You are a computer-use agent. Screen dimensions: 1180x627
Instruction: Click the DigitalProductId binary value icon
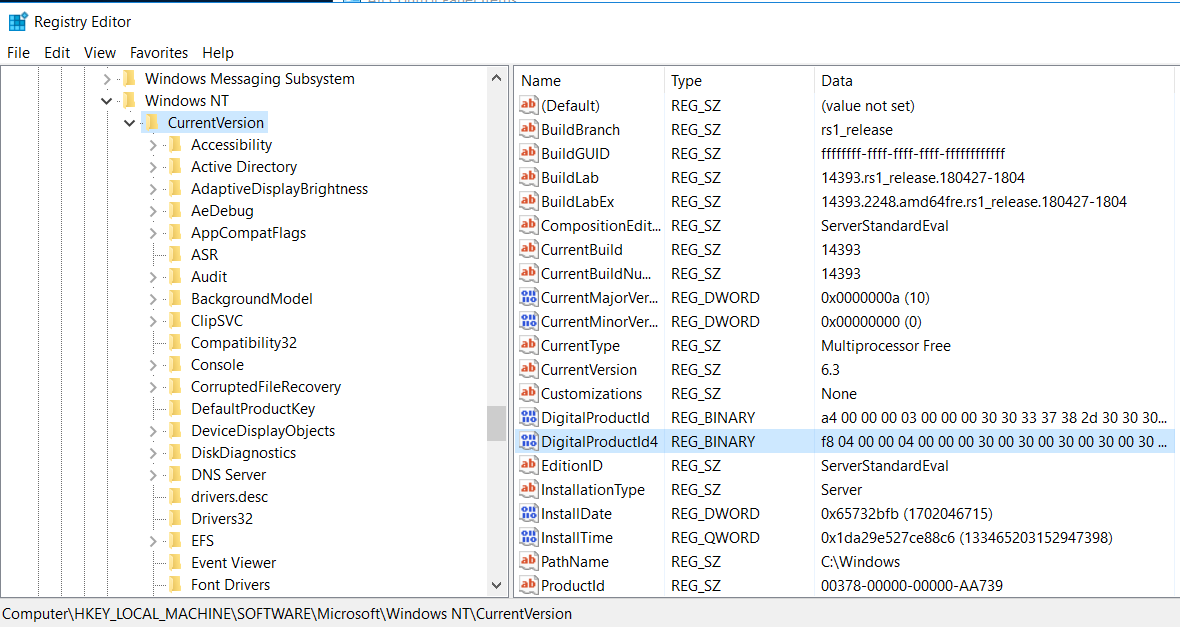click(x=529, y=418)
